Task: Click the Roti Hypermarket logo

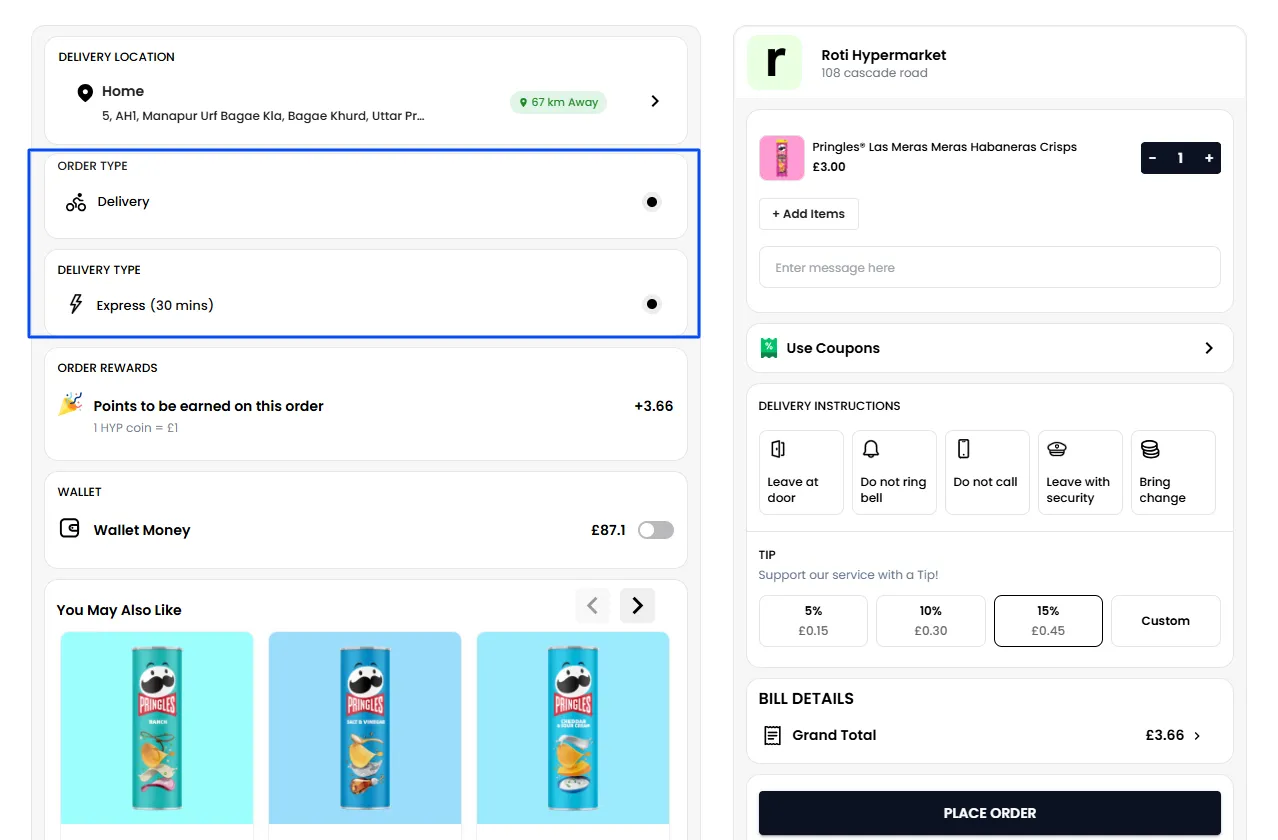Action: coord(774,62)
